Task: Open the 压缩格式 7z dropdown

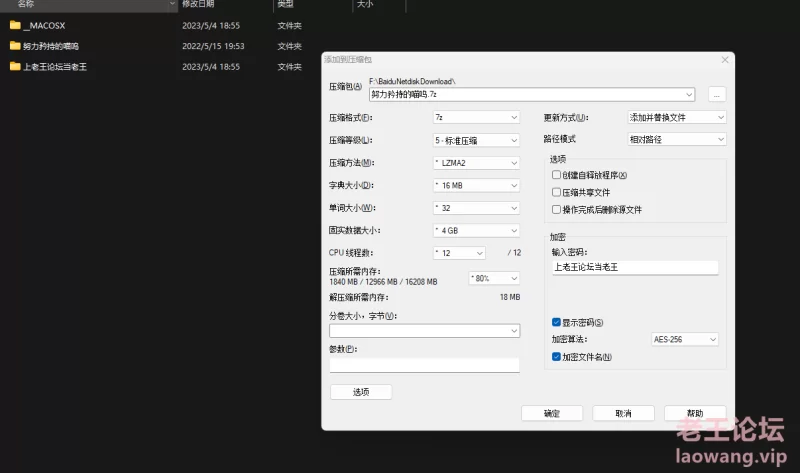Action: tap(476, 117)
